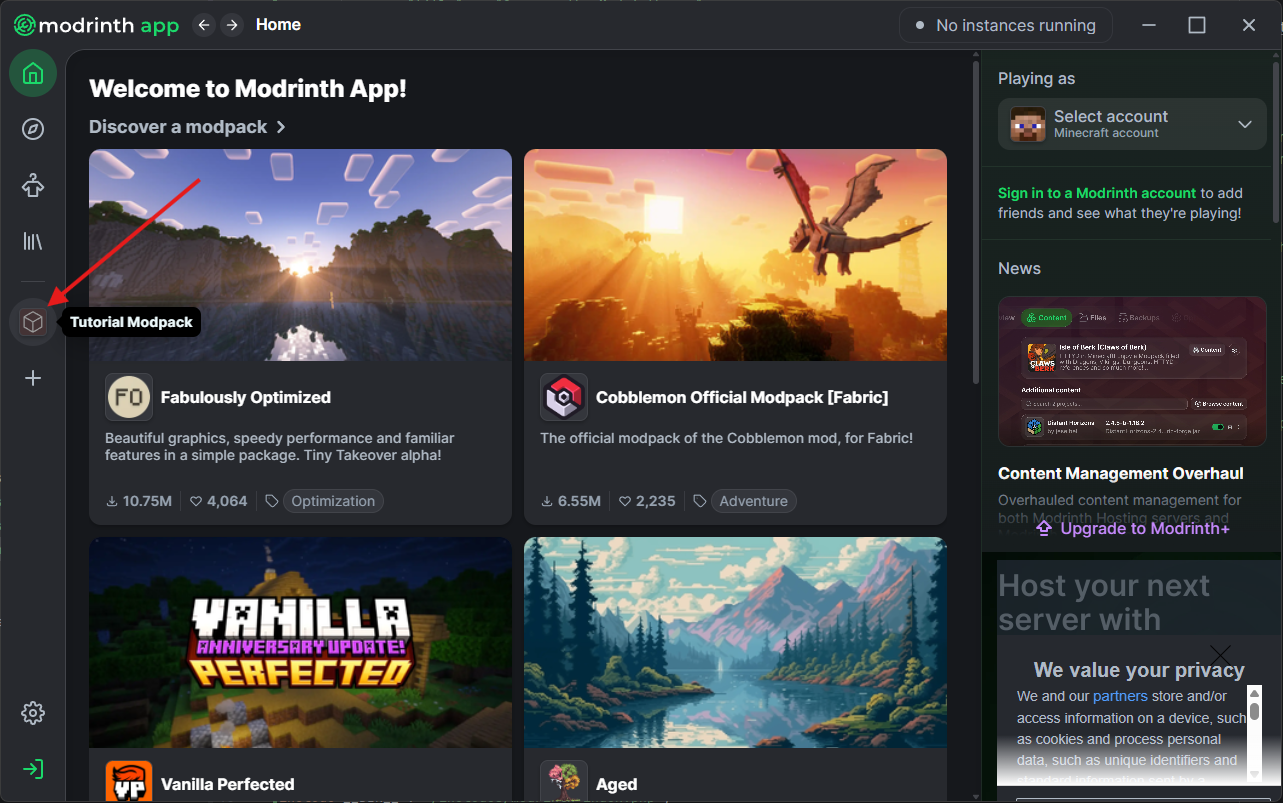The image size is (1283, 803).
Task: Click the Cobblemon modpack hexagon icon
Action: coord(563,396)
